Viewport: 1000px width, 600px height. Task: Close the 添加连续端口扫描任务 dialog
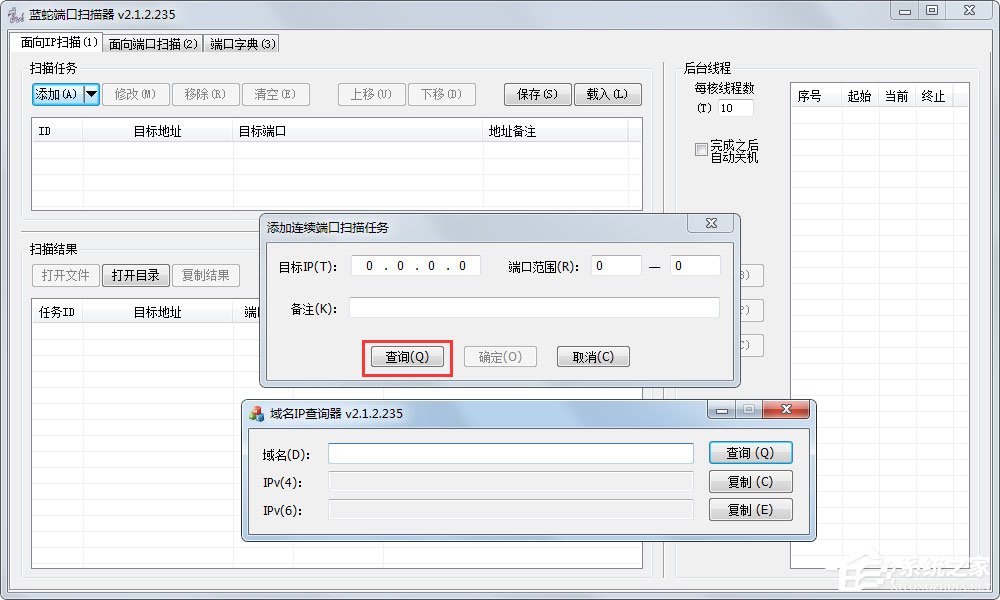point(711,225)
